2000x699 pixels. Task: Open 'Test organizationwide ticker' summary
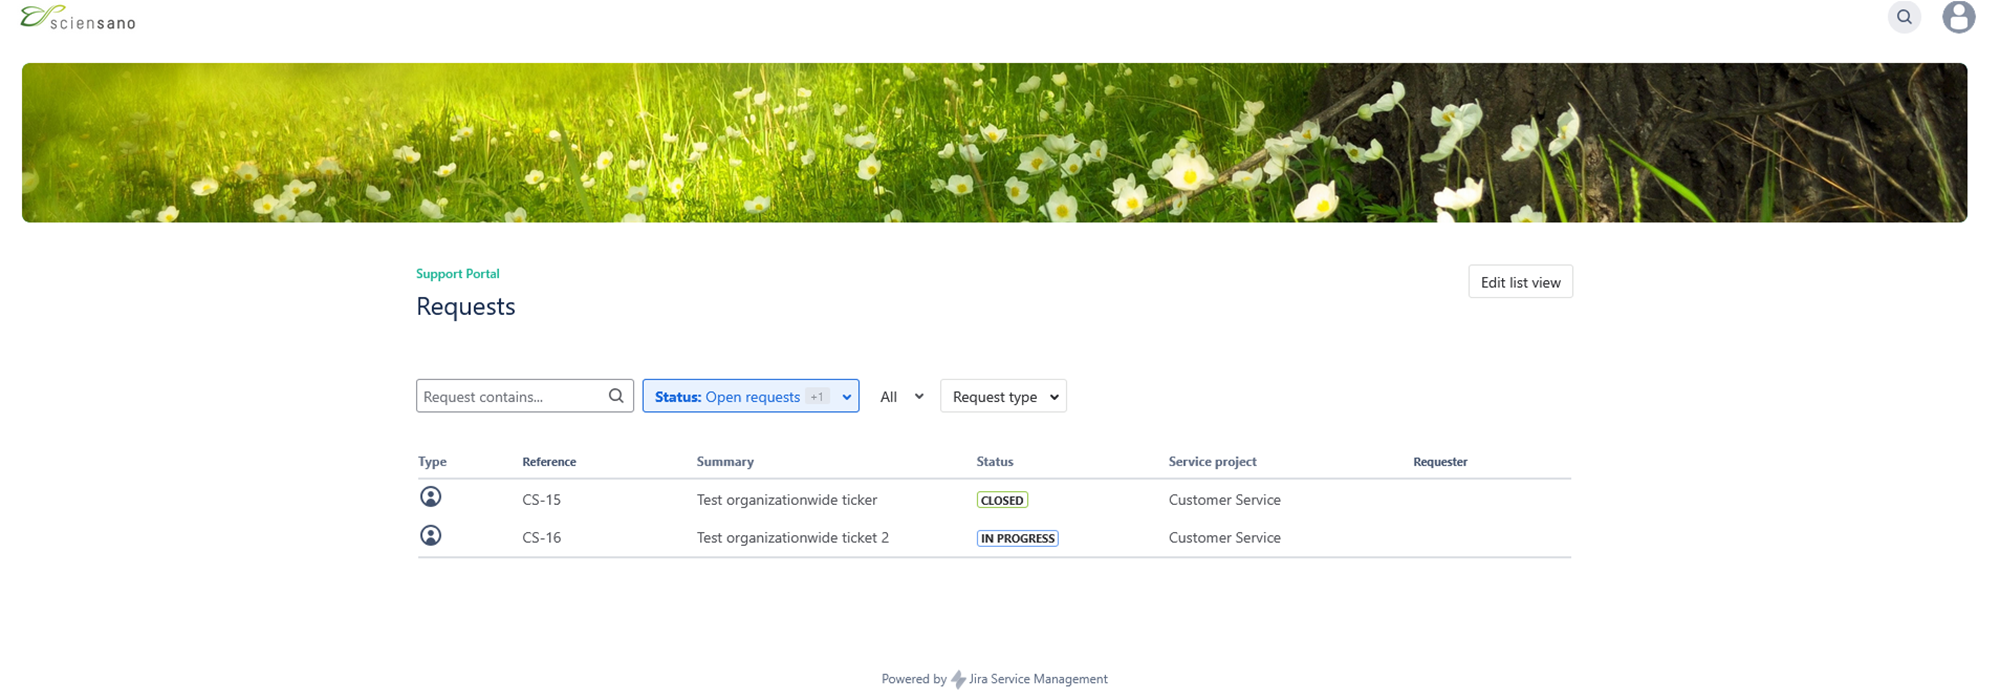pyautogui.click(x=786, y=500)
